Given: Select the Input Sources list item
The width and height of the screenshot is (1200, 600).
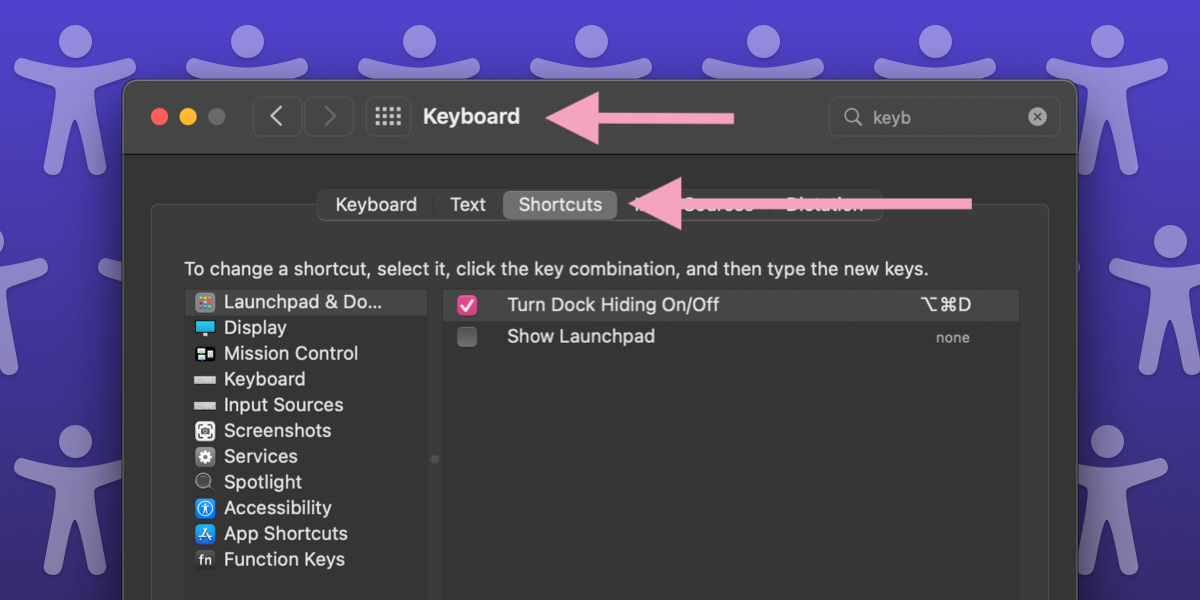Looking at the screenshot, I should (283, 405).
